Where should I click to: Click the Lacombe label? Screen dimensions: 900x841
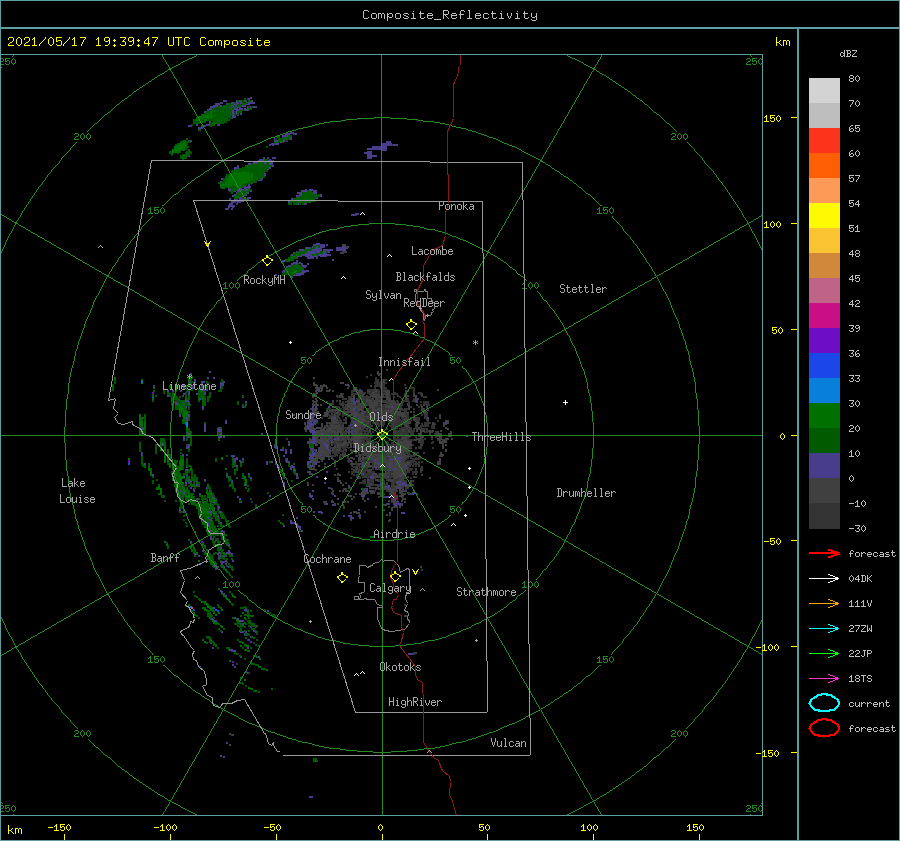(x=432, y=251)
